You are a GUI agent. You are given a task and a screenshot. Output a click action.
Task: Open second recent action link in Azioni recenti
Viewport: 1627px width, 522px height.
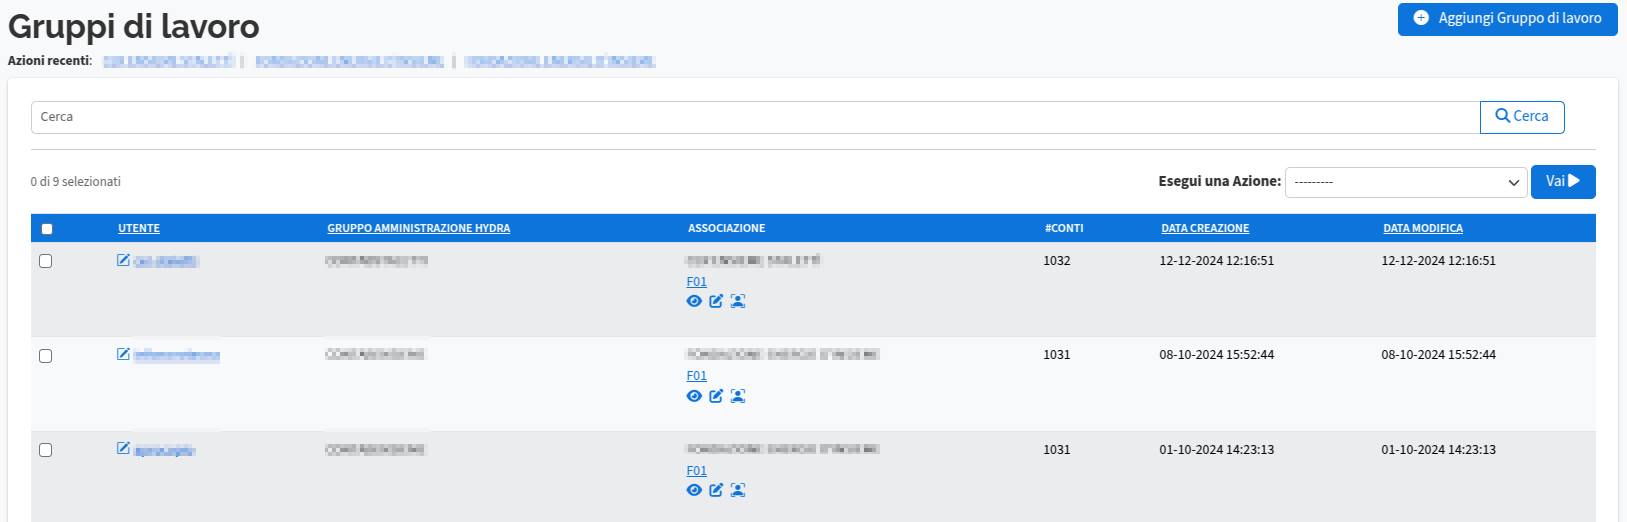tap(349, 61)
